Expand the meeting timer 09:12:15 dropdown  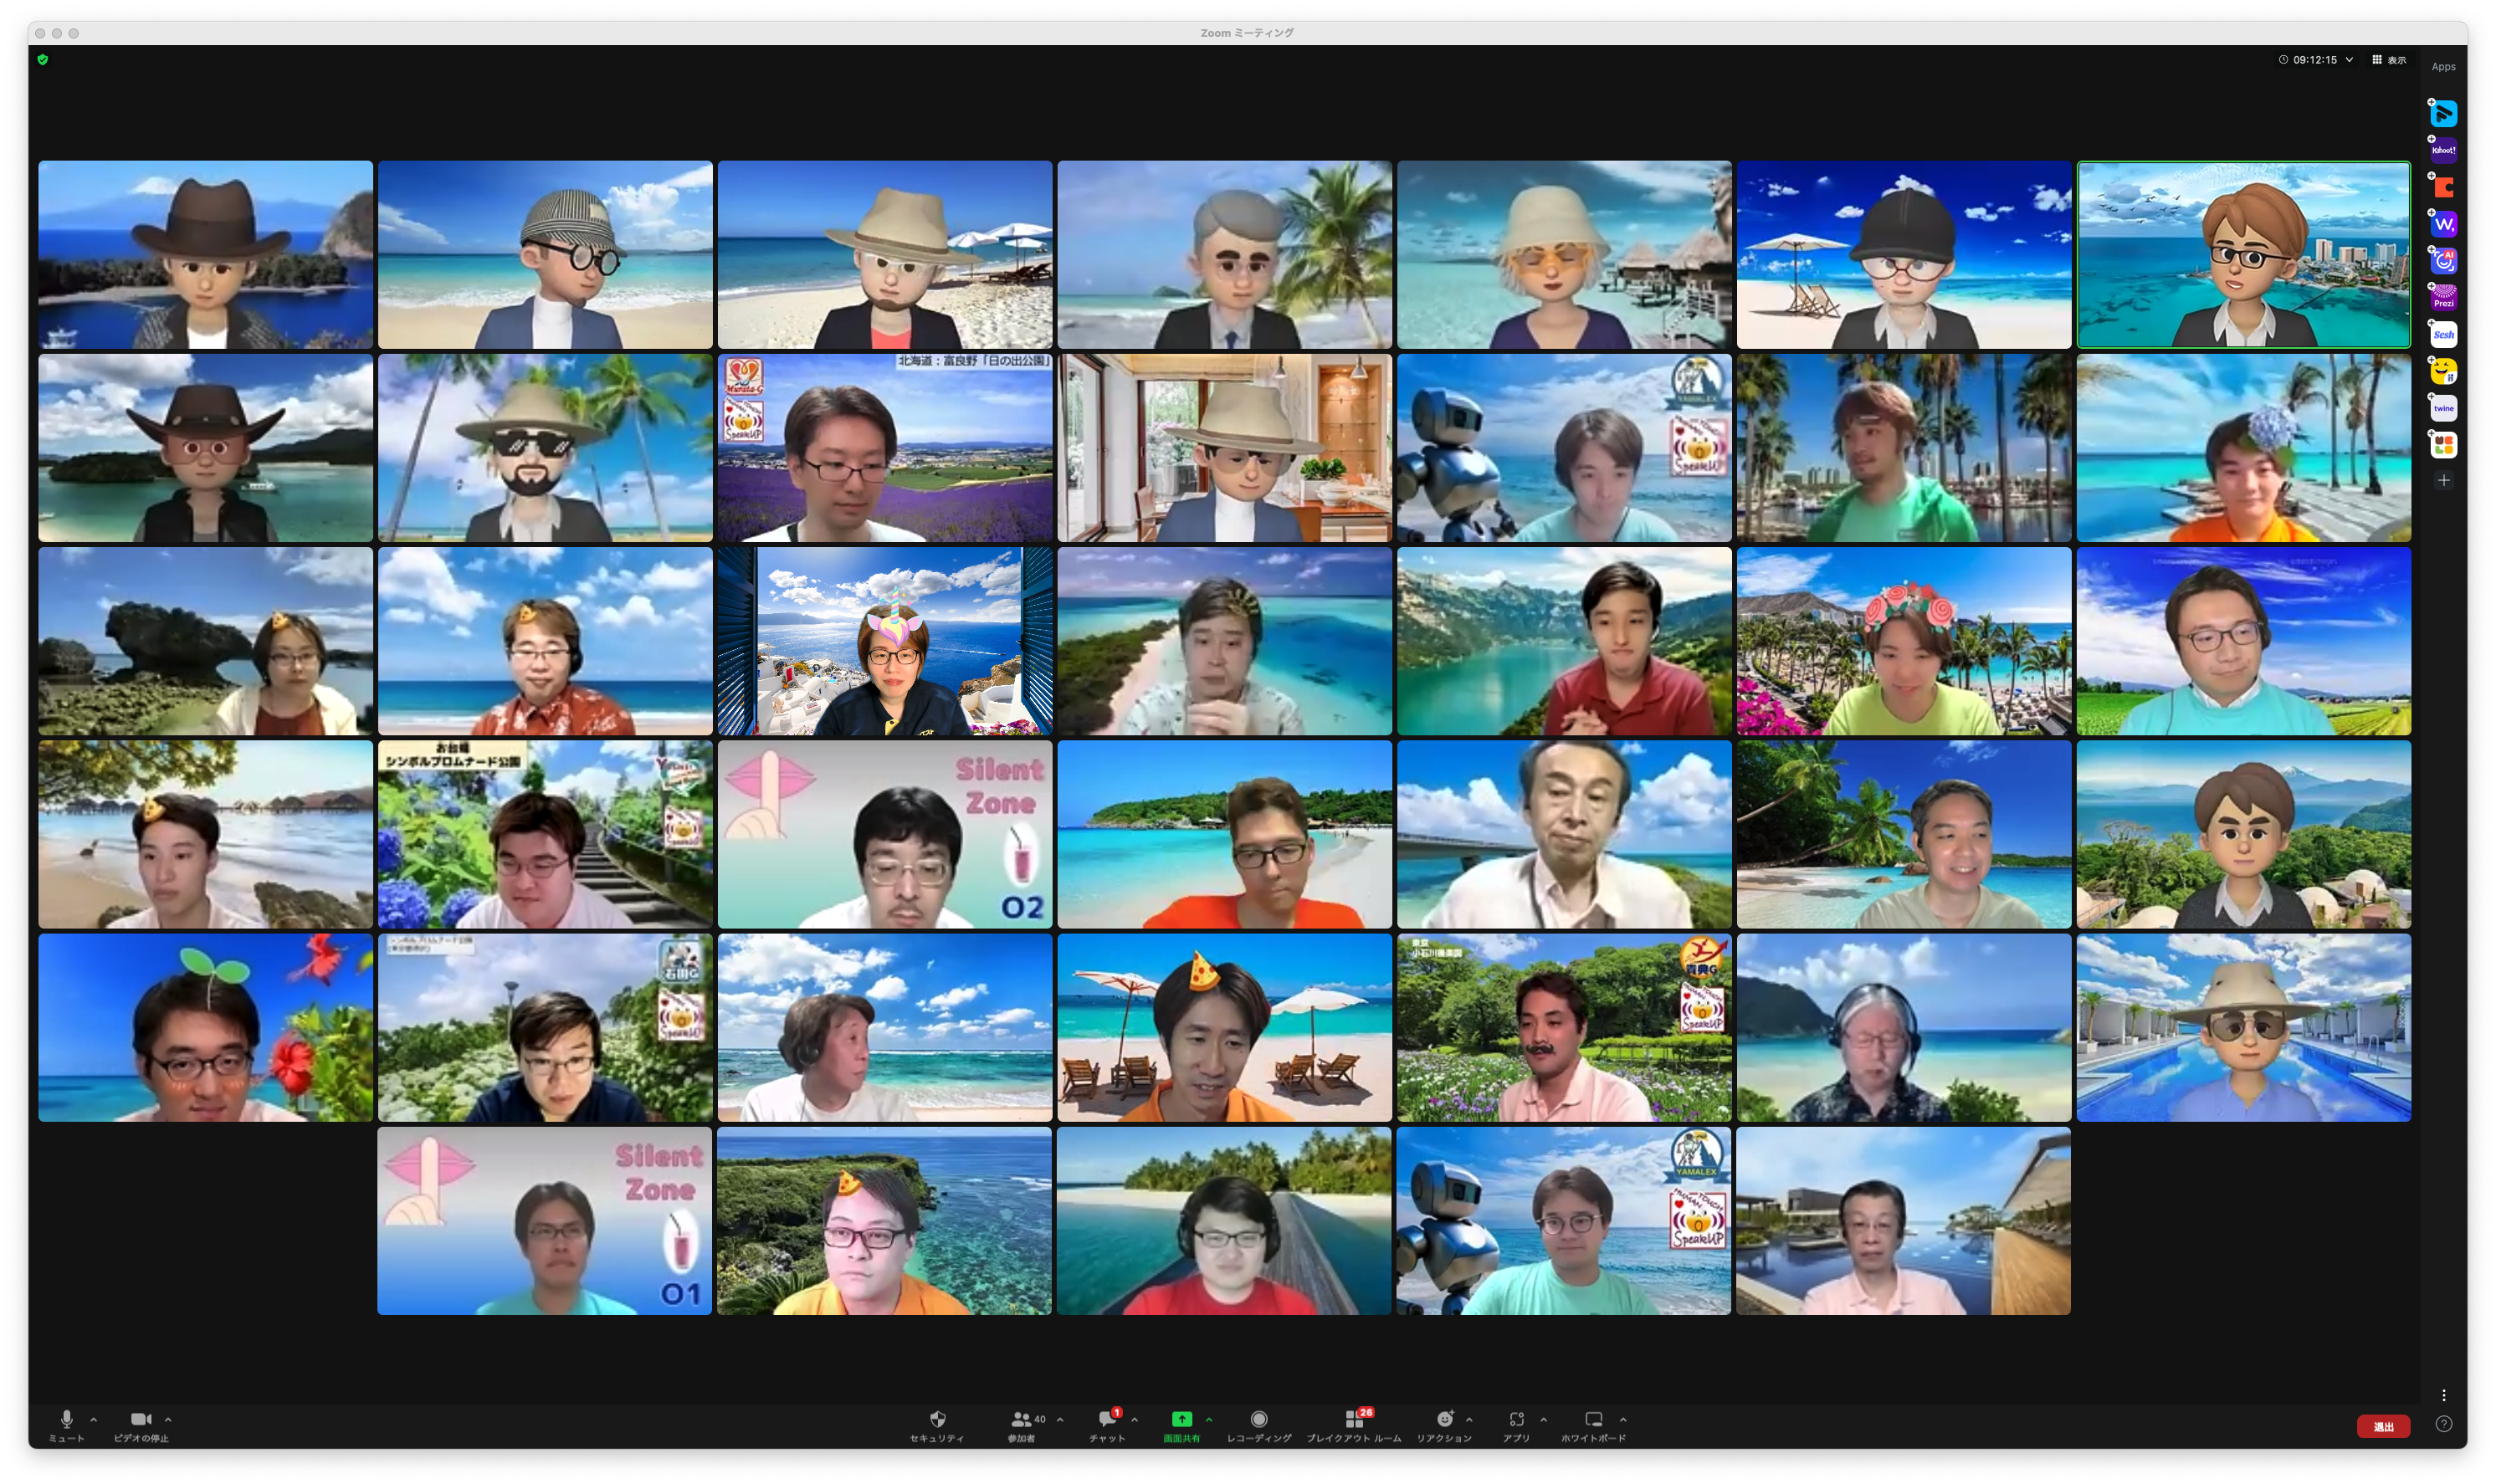coord(2349,60)
